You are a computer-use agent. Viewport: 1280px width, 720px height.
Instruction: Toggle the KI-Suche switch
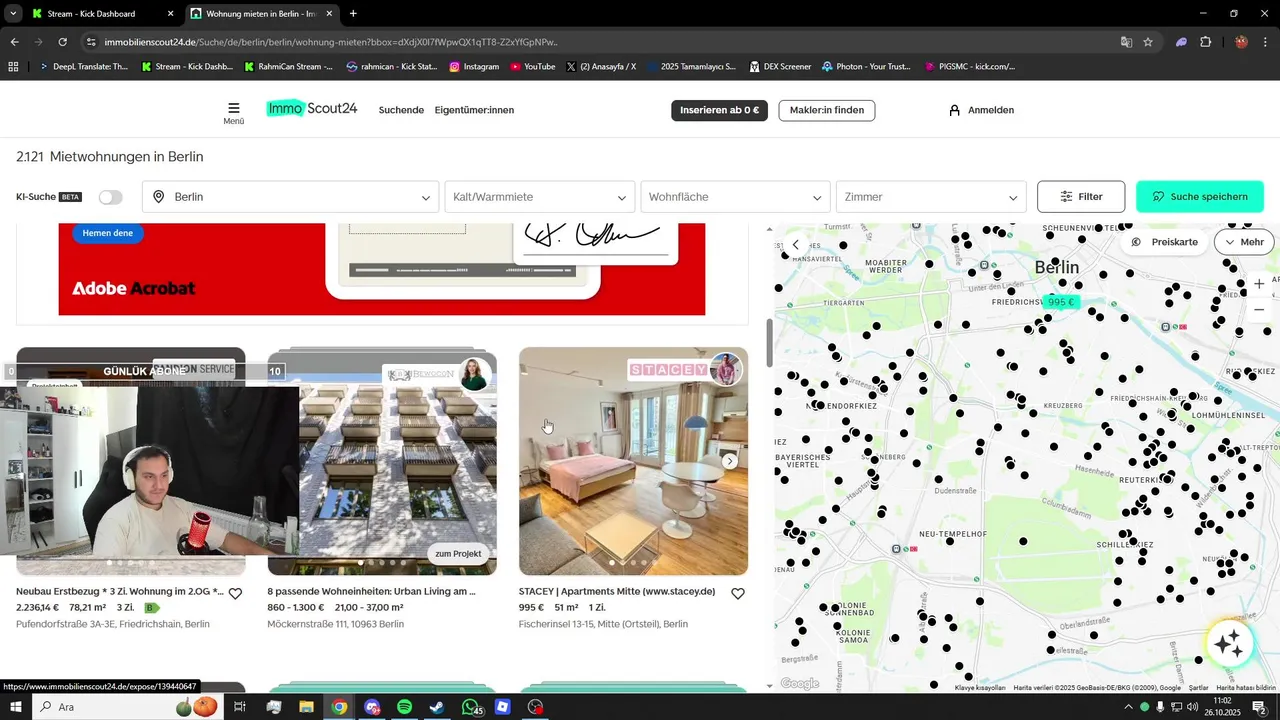pos(110,197)
